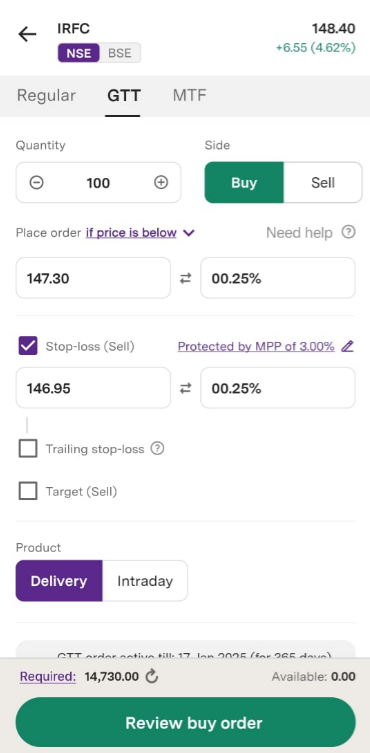
Task: Swap stop-loss price and percentage icon
Action: pyautogui.click(x=185, y=388)
